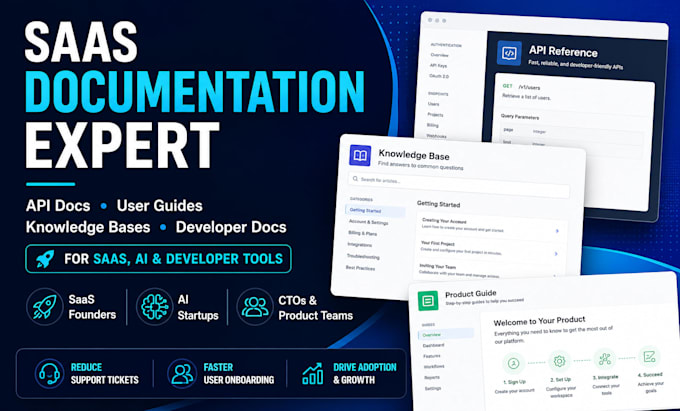Open Billing & Plans category
Viewport: 680px width, 411px height.
click(x=363, y=233)
